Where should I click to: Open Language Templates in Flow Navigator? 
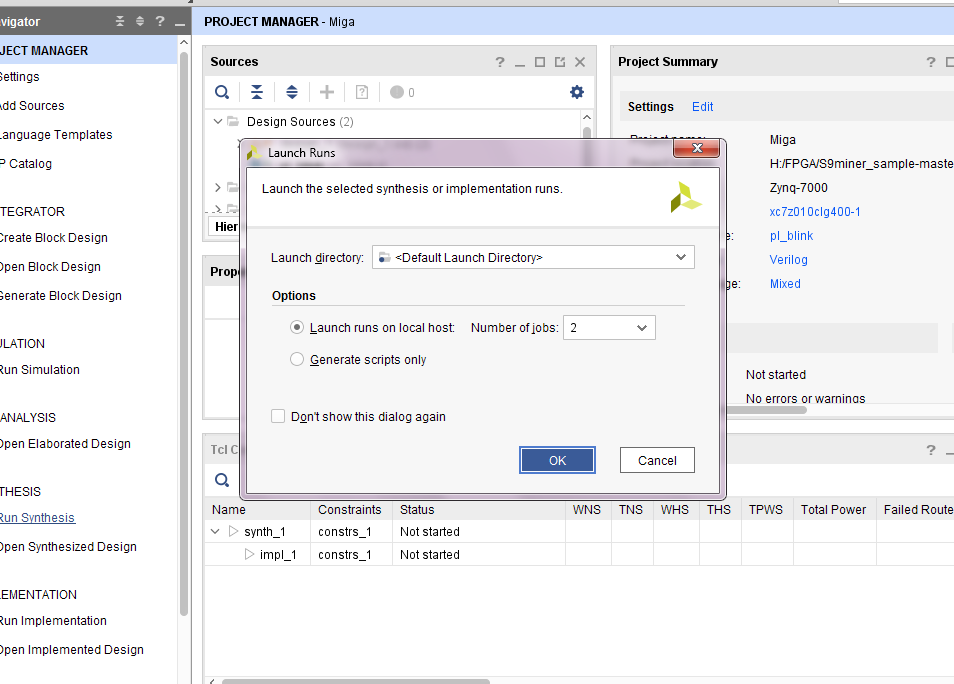coord(56,134)
